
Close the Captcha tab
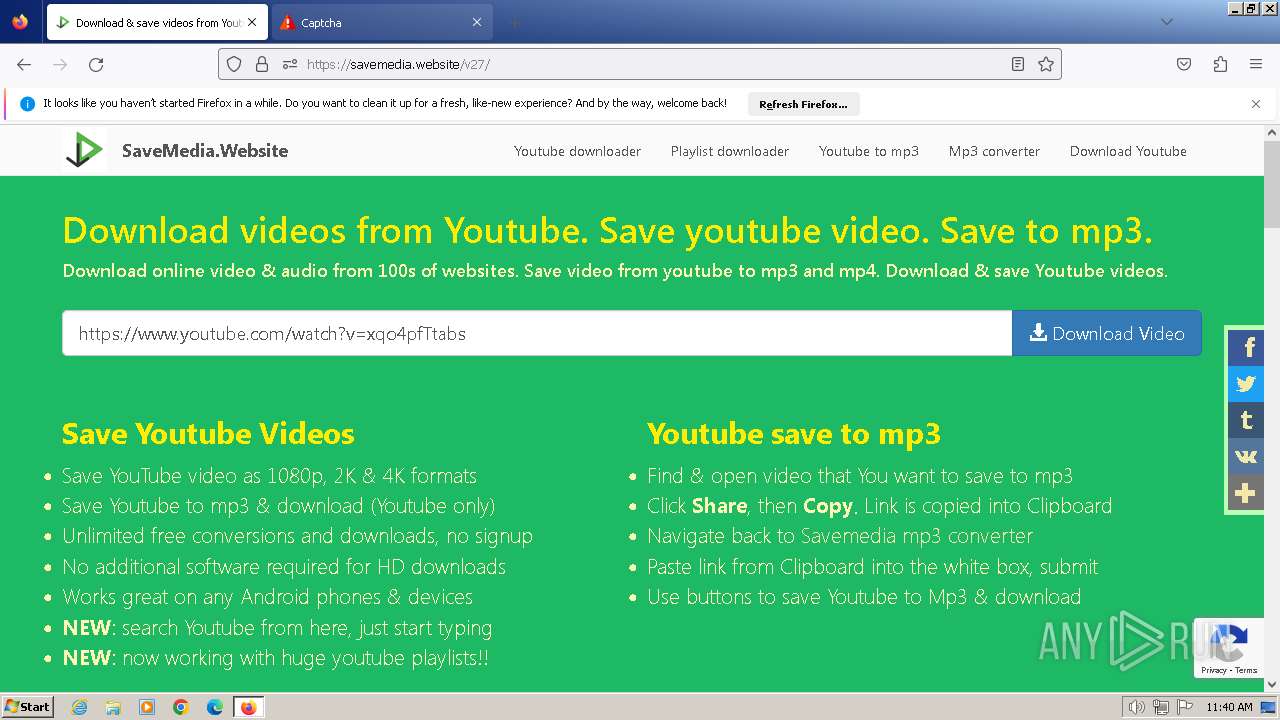(x=476, y=22)
